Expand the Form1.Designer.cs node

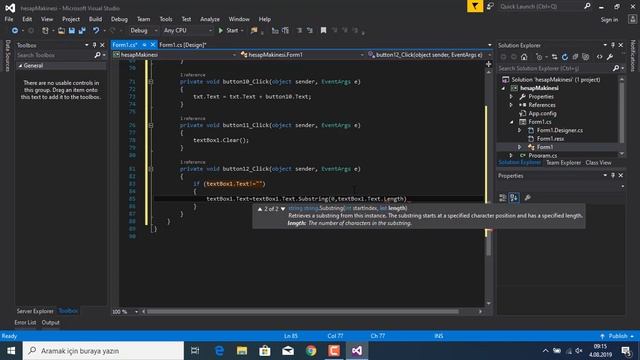tap(520, 130)
